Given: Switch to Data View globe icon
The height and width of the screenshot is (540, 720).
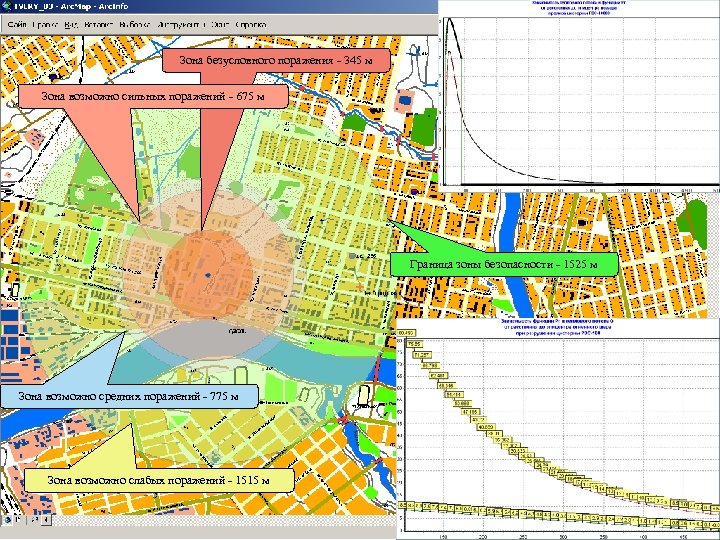Looking at the screenshot, I should click(8, 520).
